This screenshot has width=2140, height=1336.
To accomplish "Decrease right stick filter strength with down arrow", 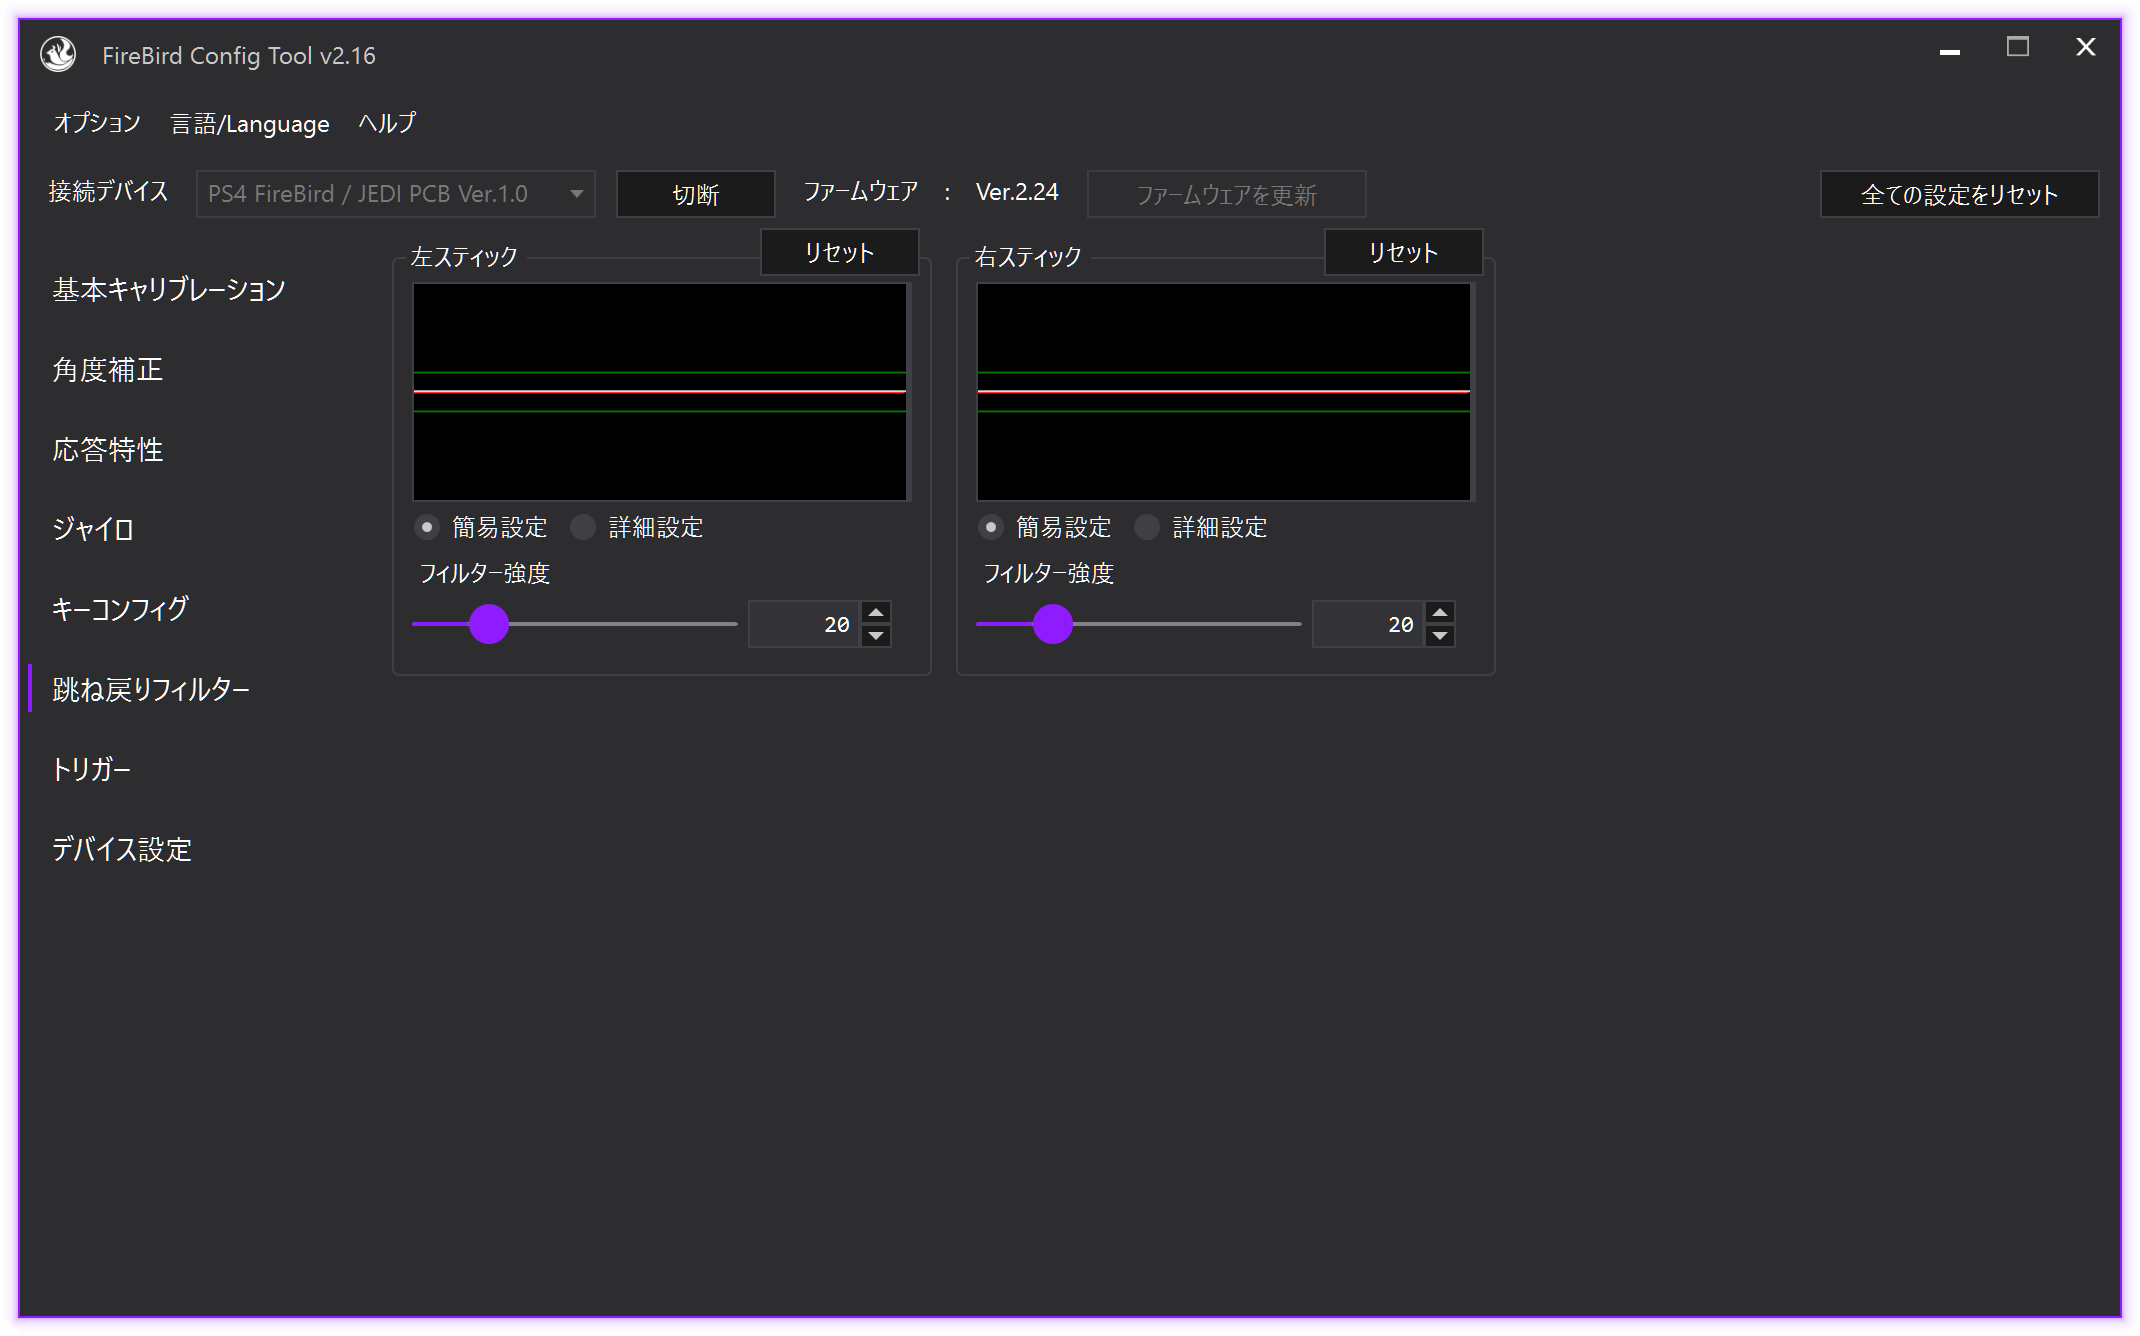I will [x=1440, y=636].
